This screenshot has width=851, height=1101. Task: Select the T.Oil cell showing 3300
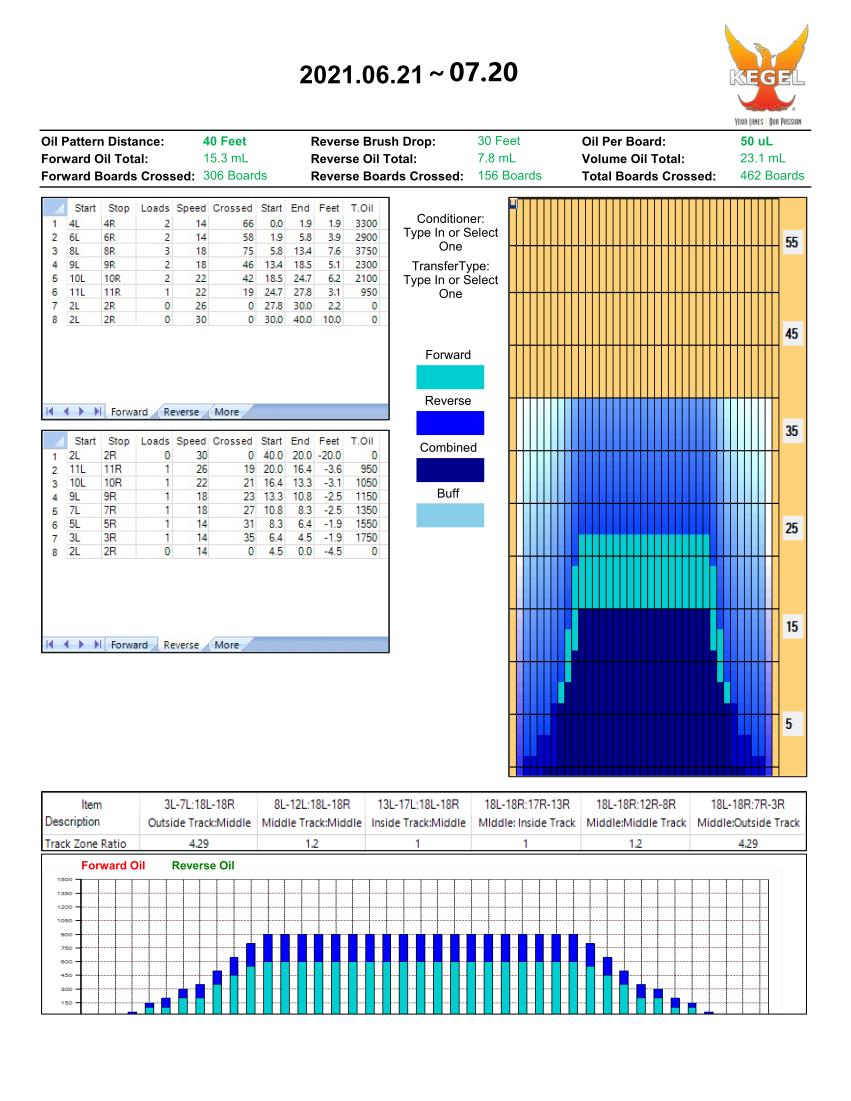[x=366, y=223]
